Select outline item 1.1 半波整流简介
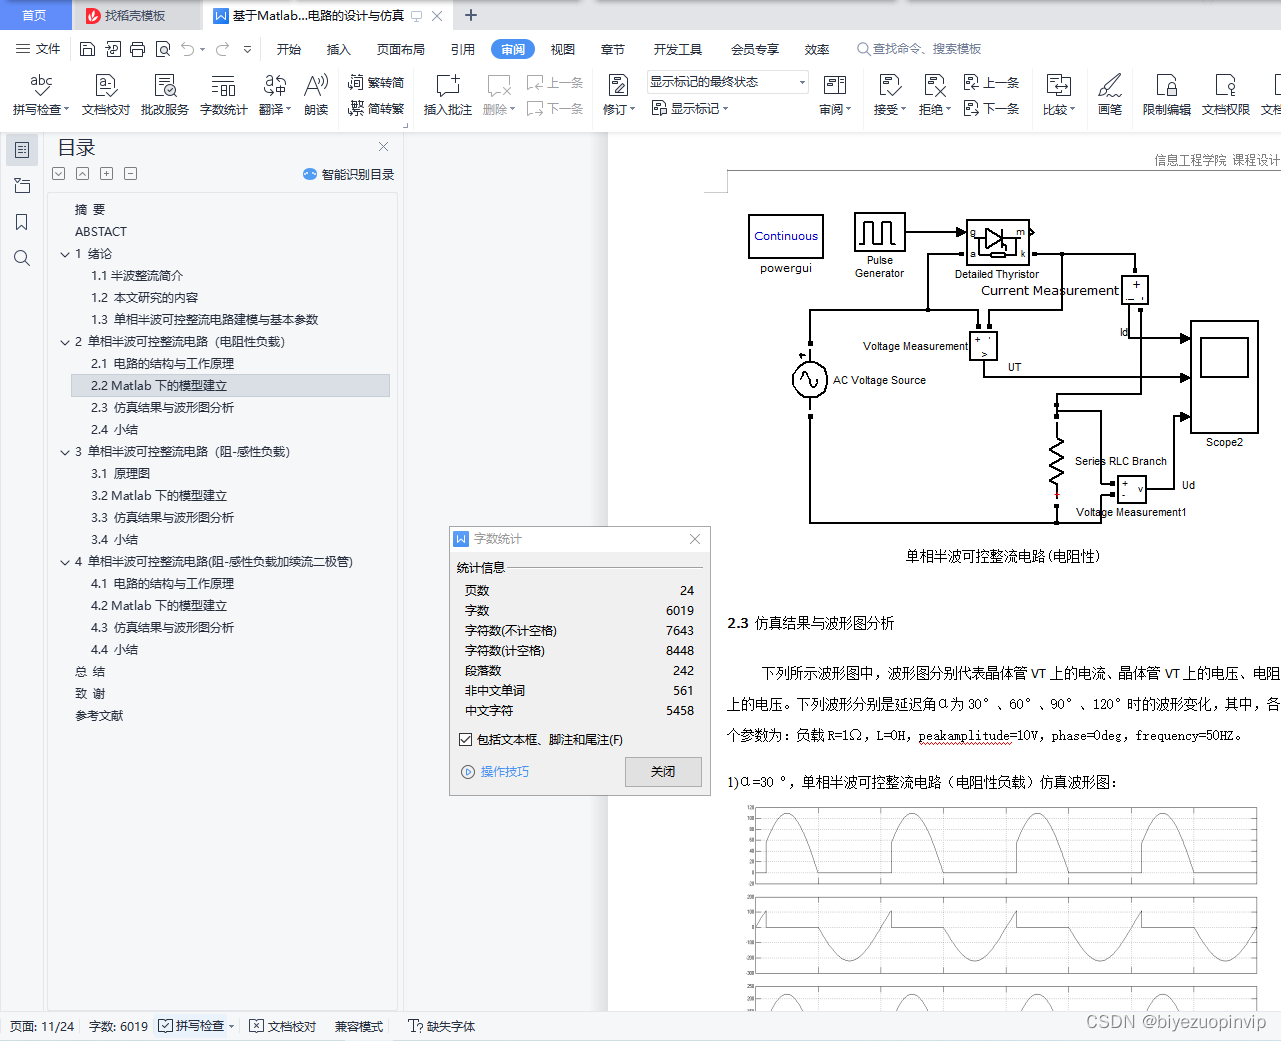 tap(137, 276)
